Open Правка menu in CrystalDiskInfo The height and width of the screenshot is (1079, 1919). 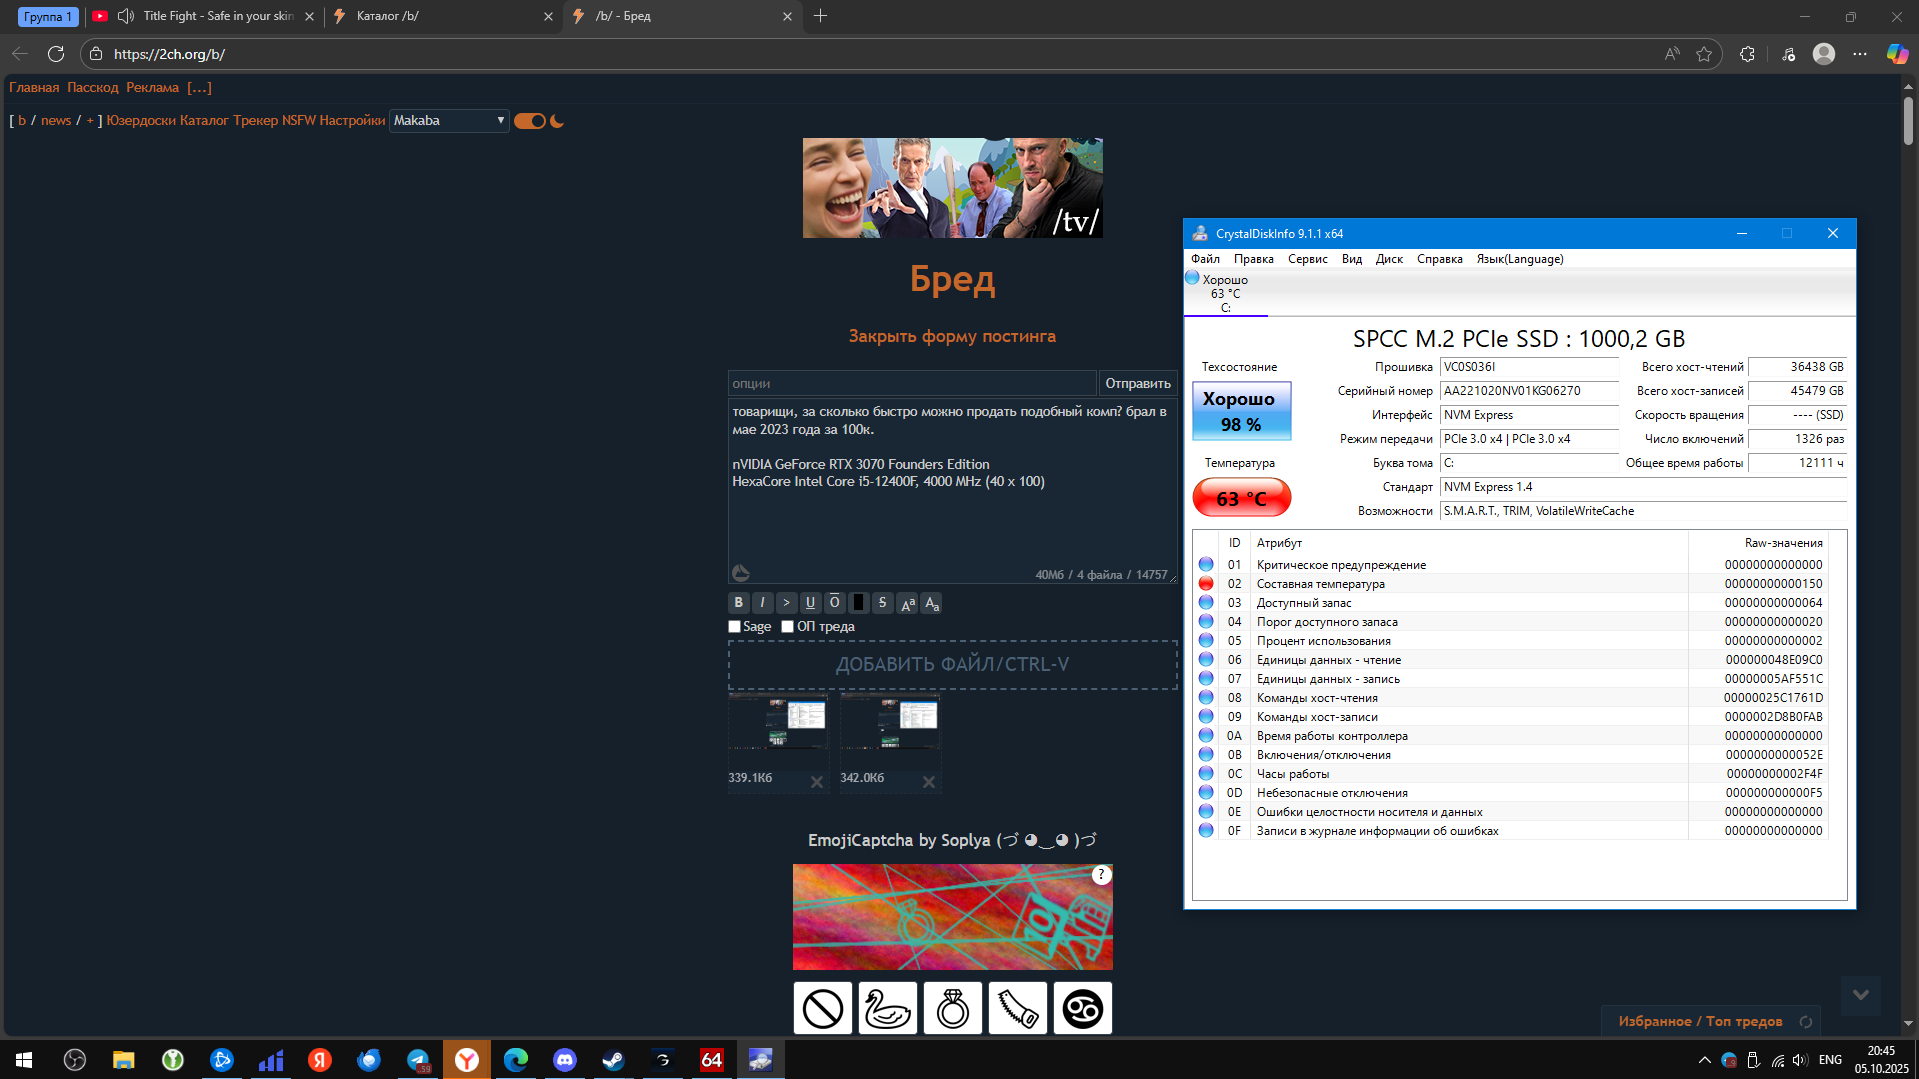pos(1254,259)
